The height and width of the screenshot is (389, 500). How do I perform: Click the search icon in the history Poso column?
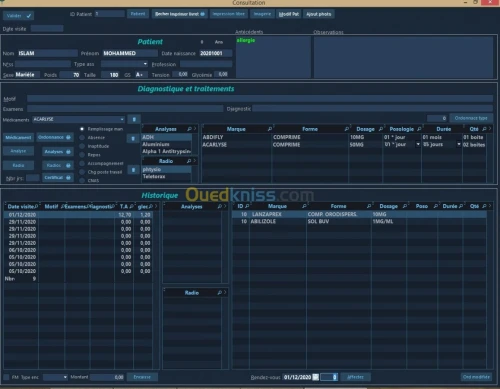click(435, 206)
